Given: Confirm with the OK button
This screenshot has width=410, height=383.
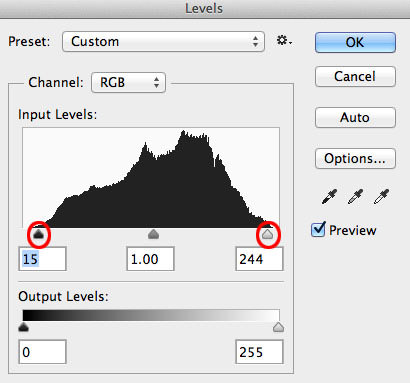Looking at the screenshot, I should [x=355, y=42].
